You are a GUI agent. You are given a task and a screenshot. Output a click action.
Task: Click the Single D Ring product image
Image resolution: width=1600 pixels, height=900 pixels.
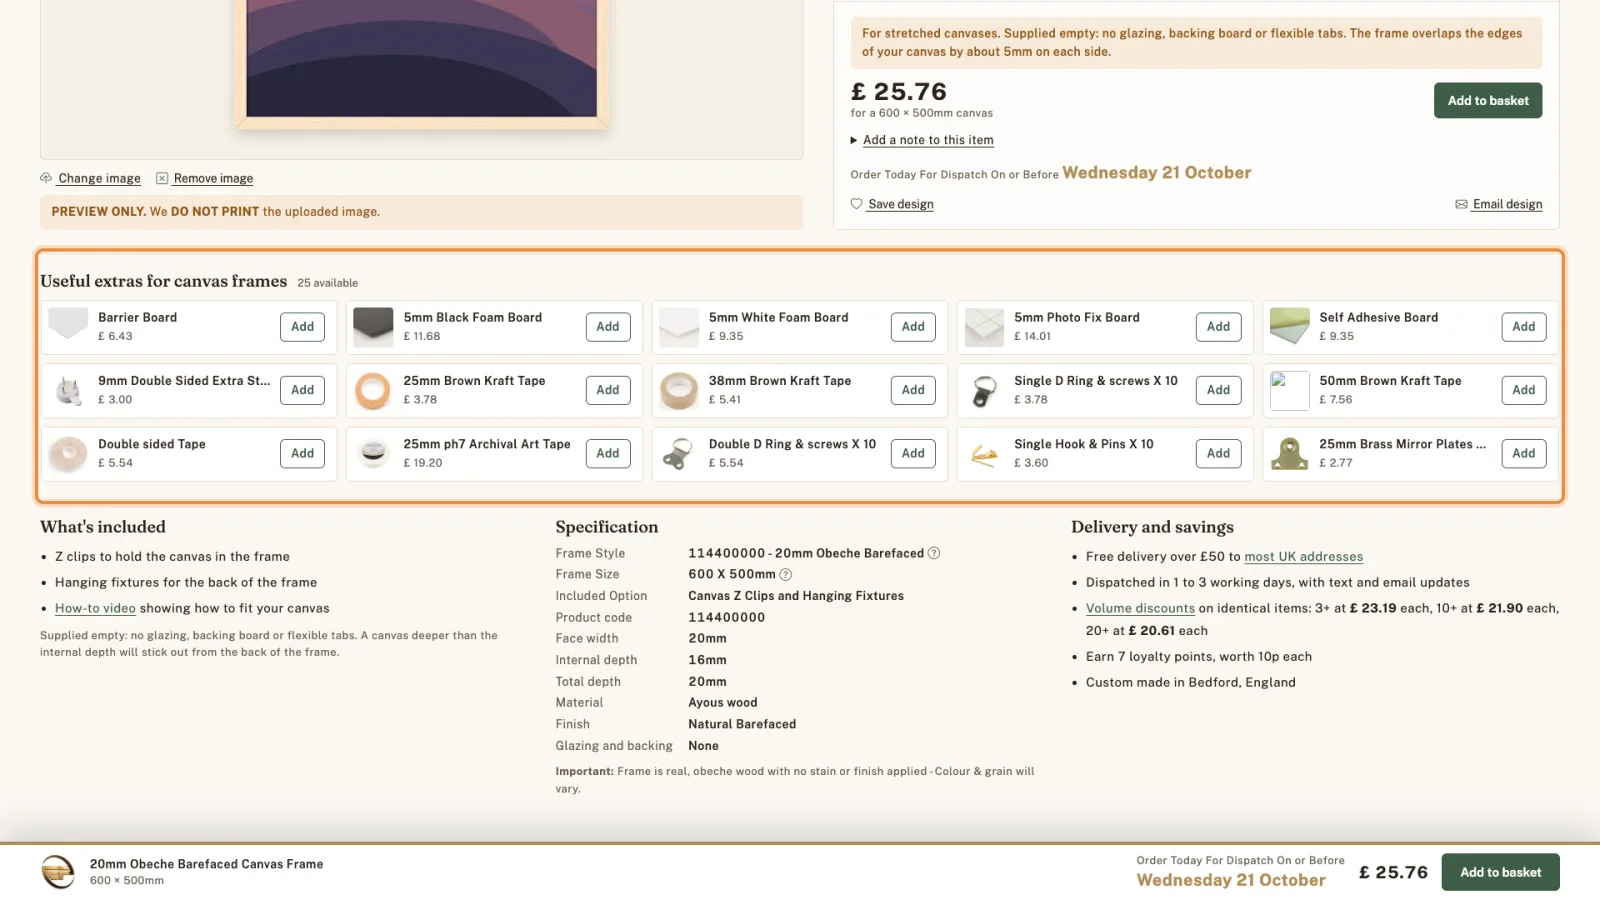pyautogui.click(x=984, y=390)
